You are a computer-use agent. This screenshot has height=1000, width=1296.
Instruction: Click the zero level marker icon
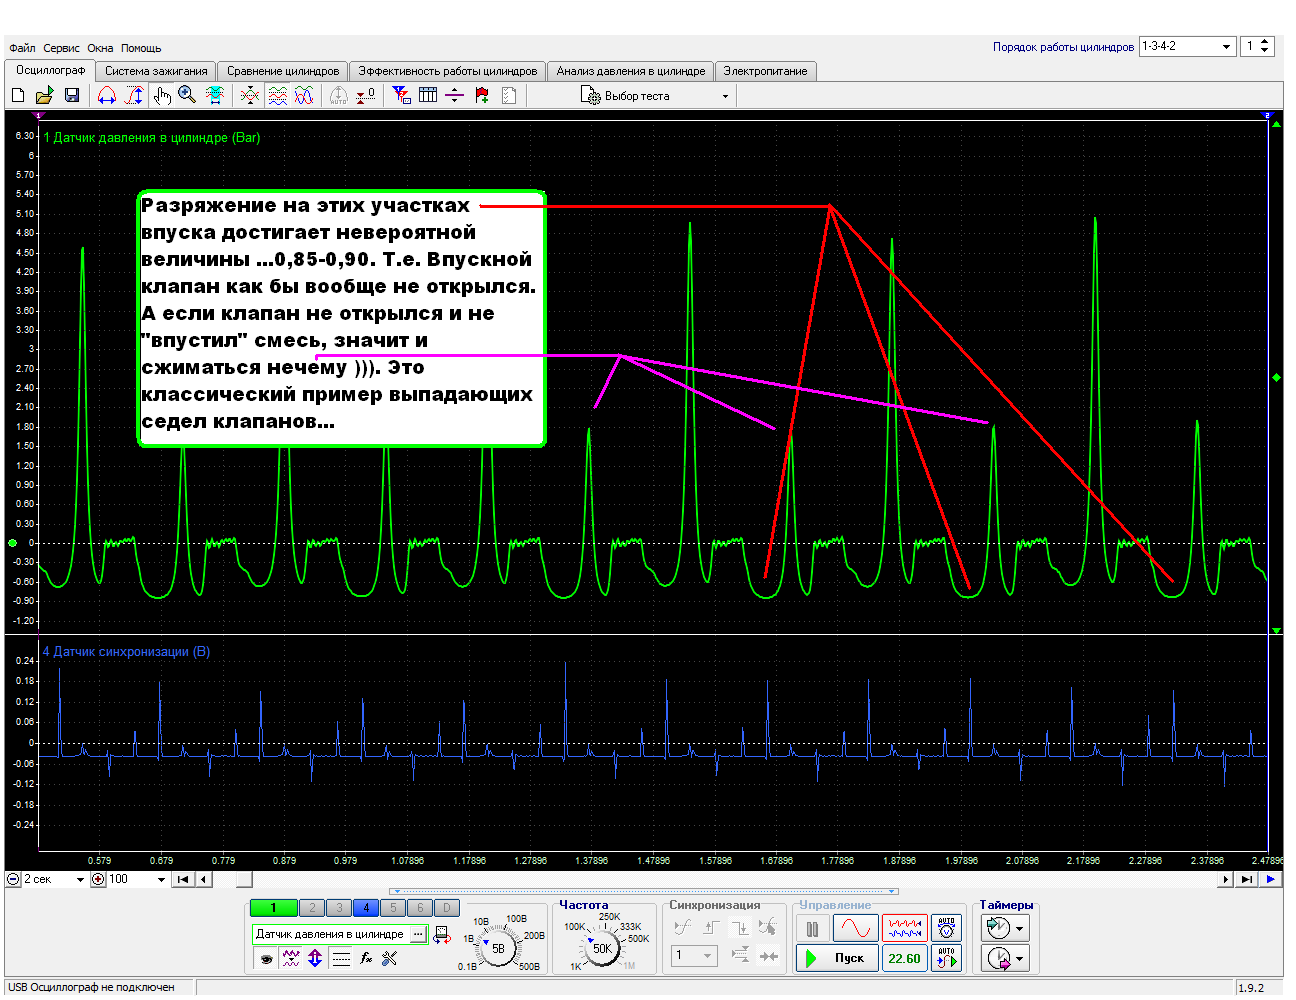[366, 95]
